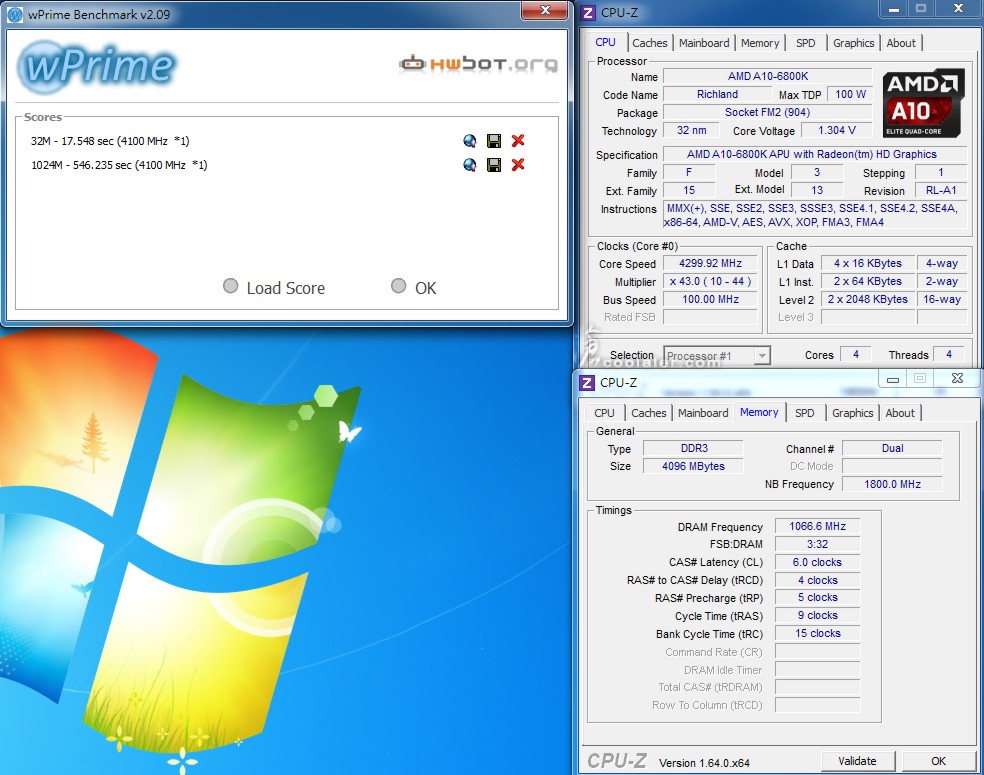Click the memory Size value 4096 MBytes
The image size is (984, 775).
693,466
